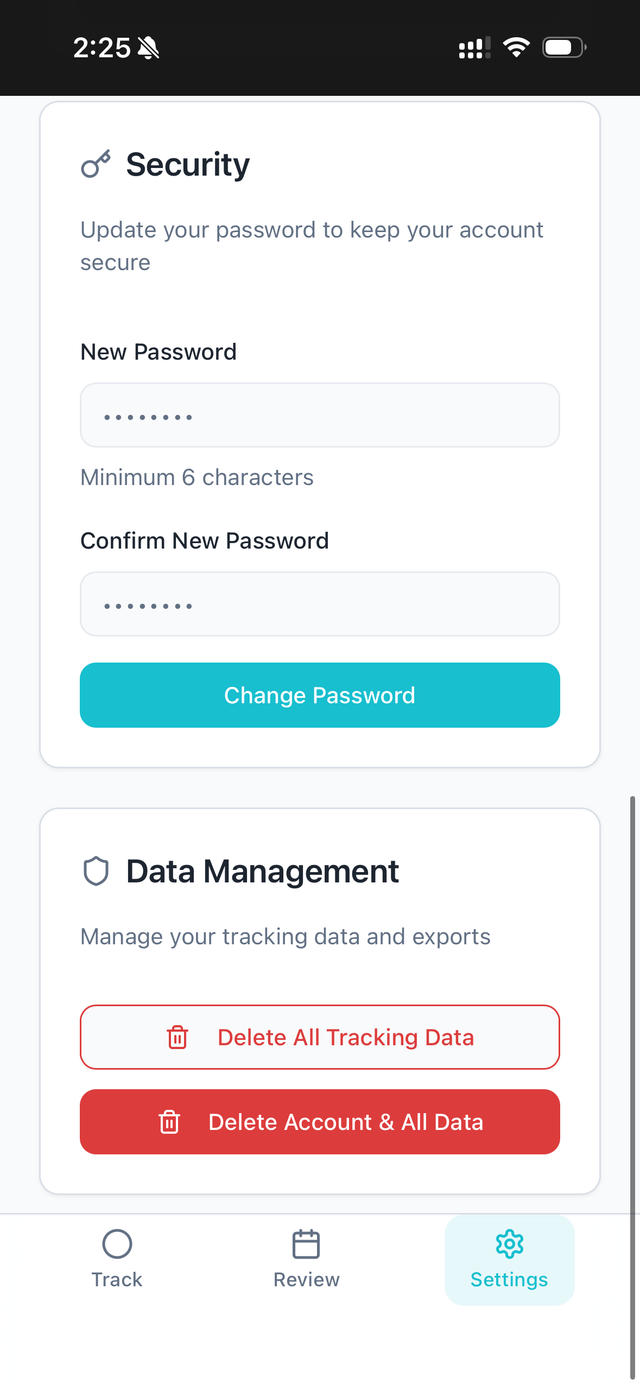Screen dimensions: 640x1387
Task: Open the Review tab
Action: coord(306,1258)
